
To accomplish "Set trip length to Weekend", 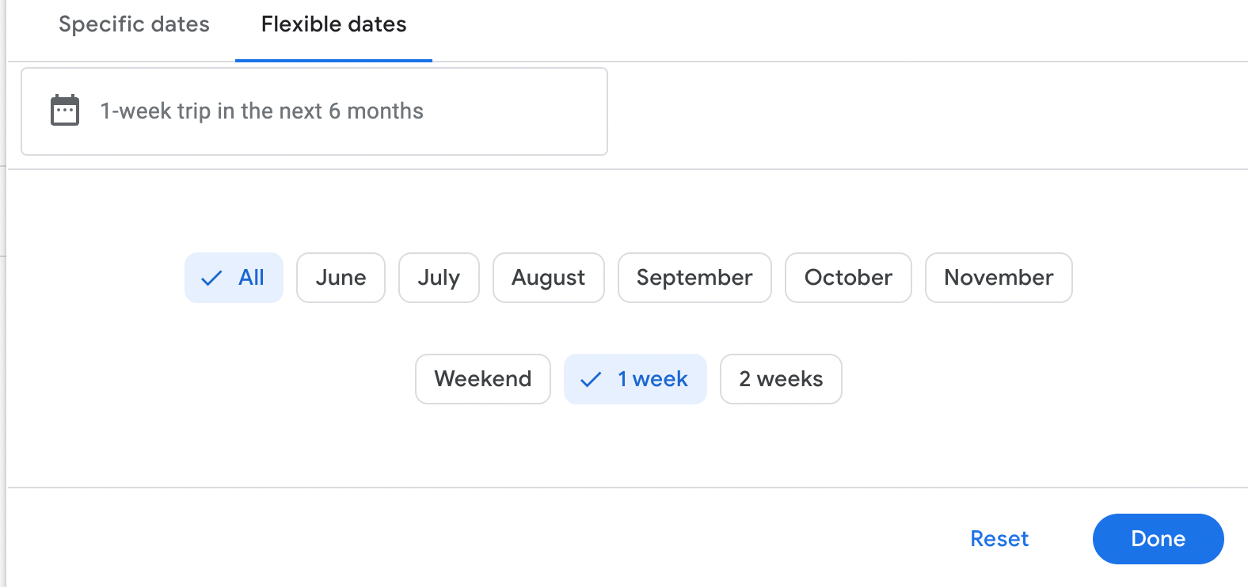I will 483,380.
